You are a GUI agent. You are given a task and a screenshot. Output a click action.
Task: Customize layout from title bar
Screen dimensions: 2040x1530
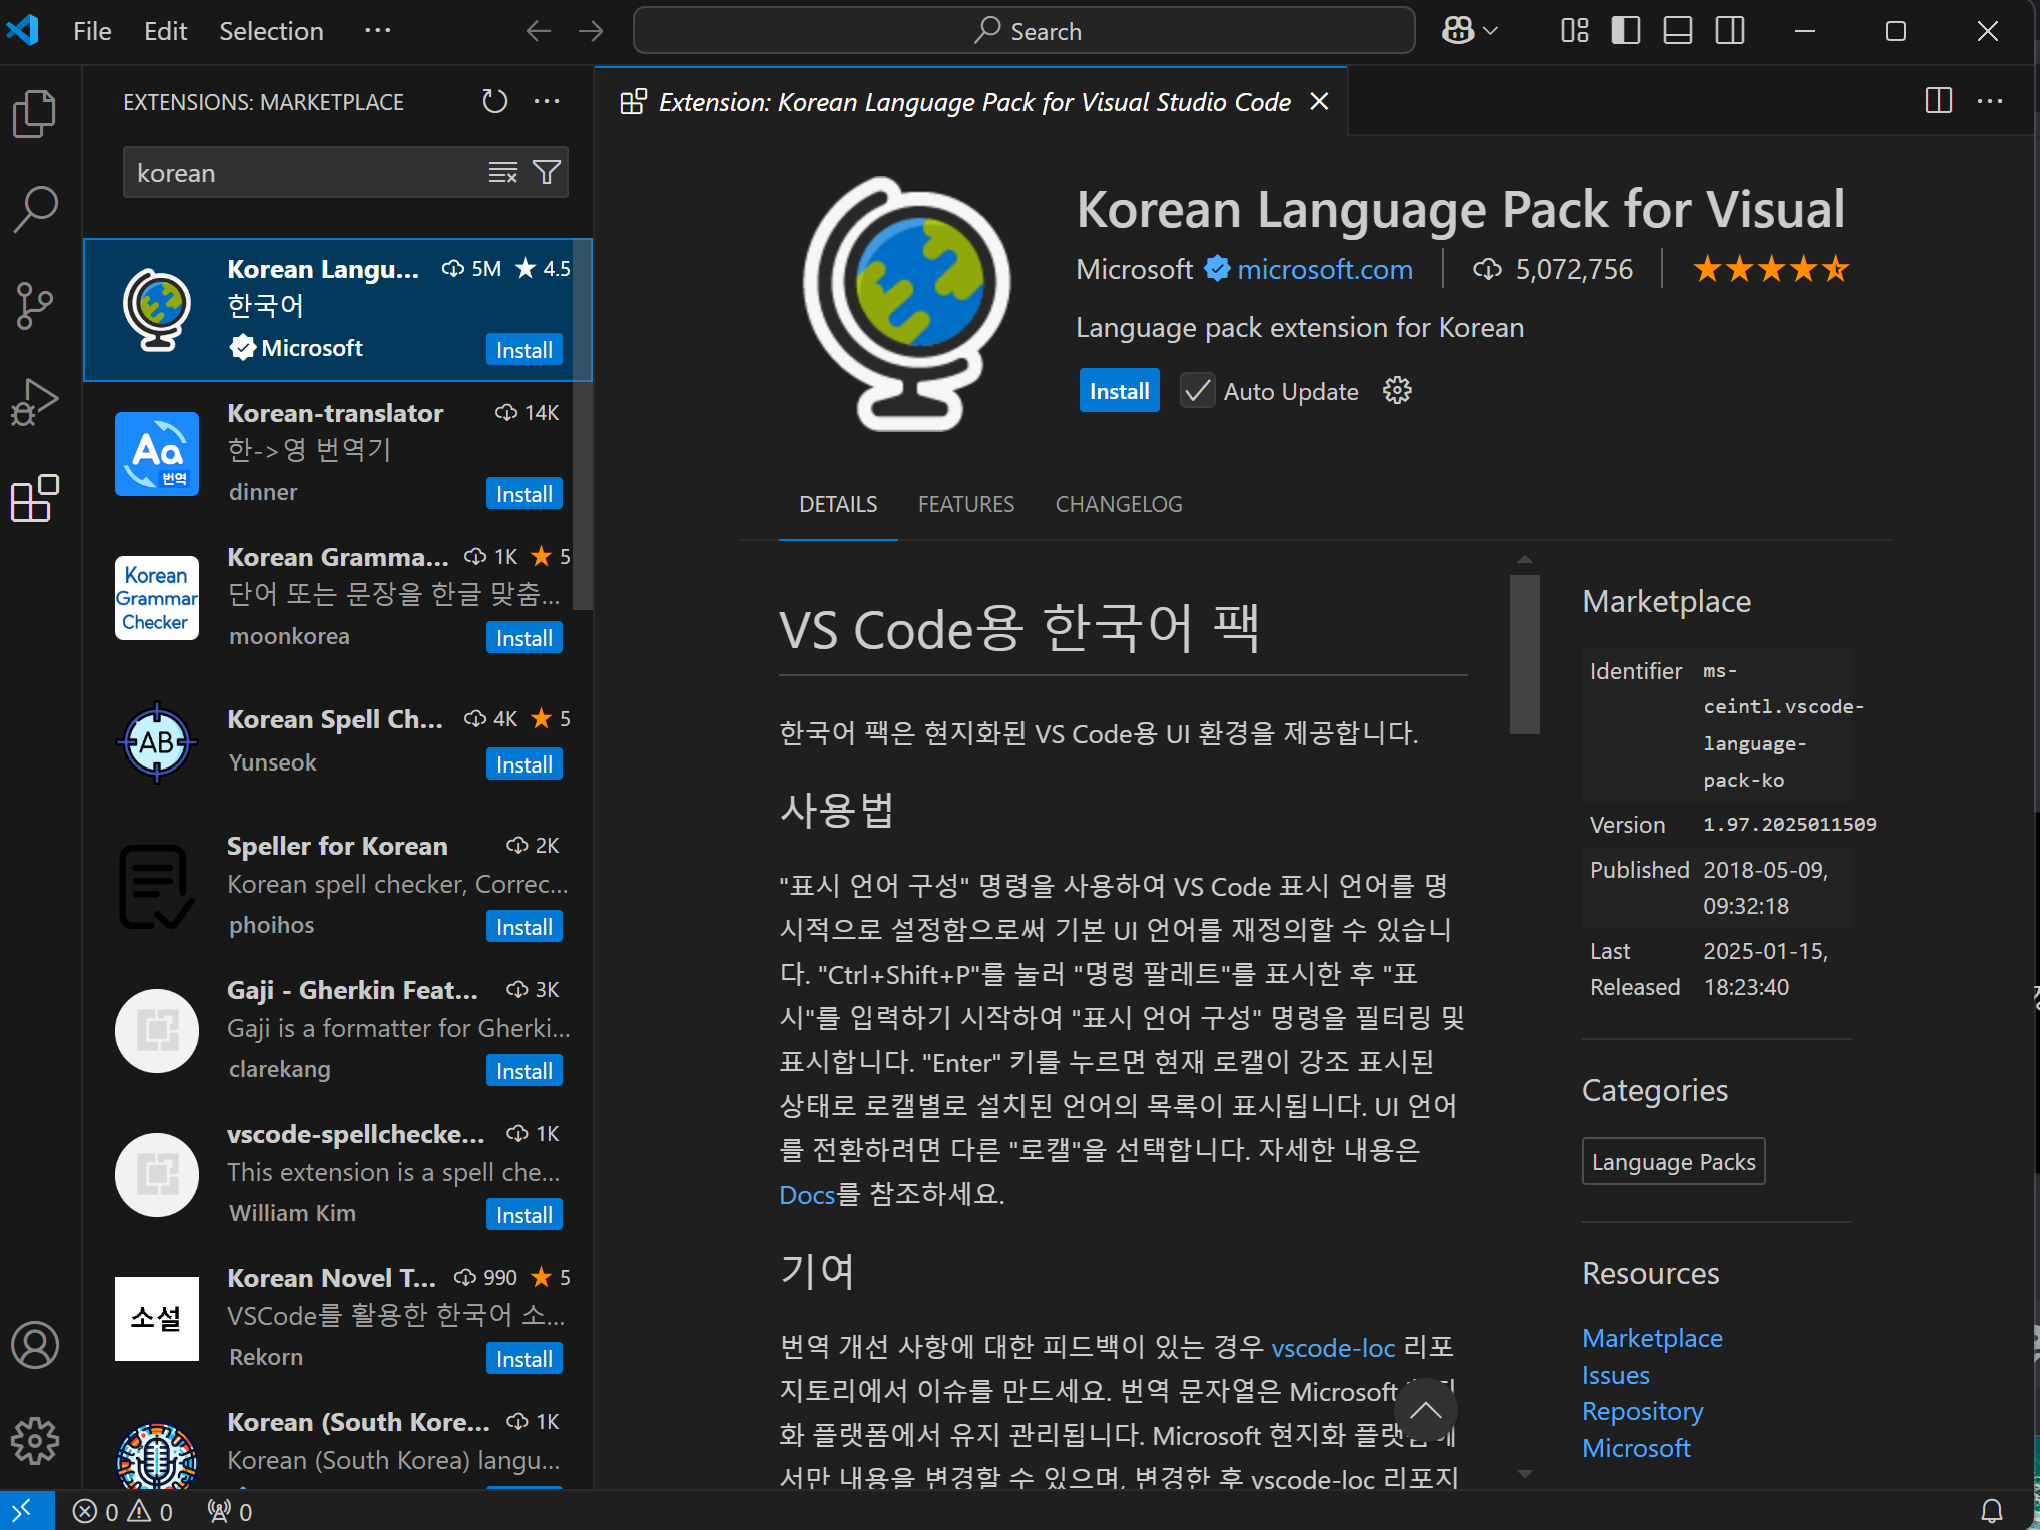(1575, 31)
